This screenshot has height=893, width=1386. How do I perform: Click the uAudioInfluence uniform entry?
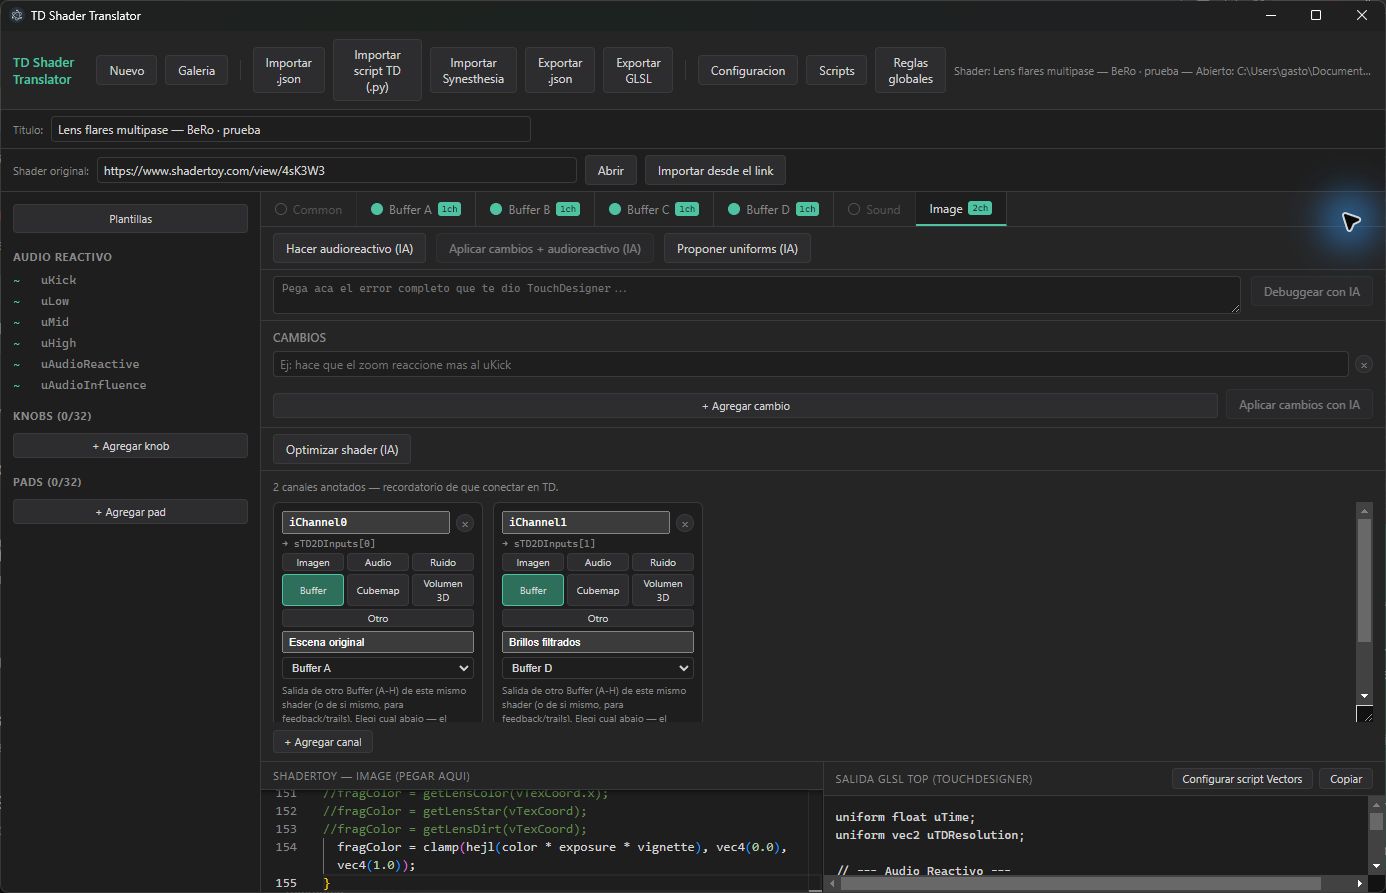(93, 385)
